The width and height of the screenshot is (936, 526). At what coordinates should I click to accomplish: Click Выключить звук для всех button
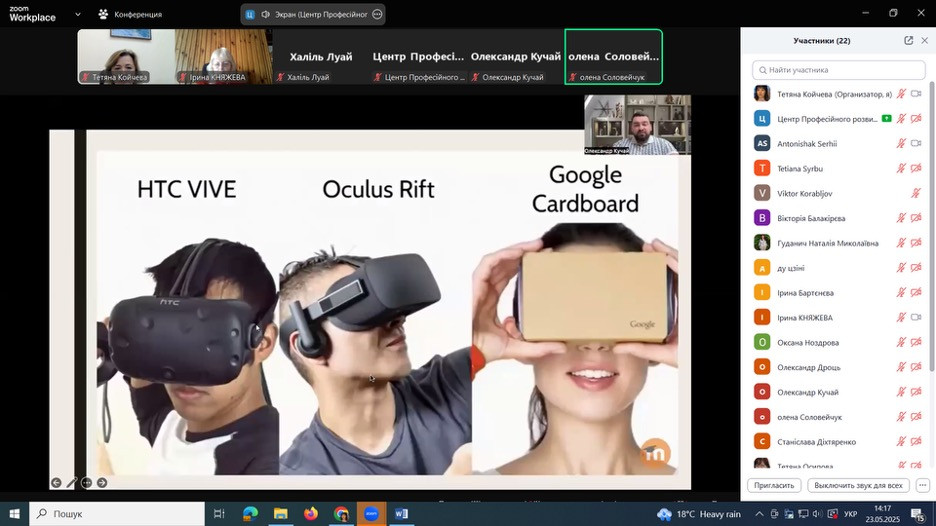[x=858, y=485]
